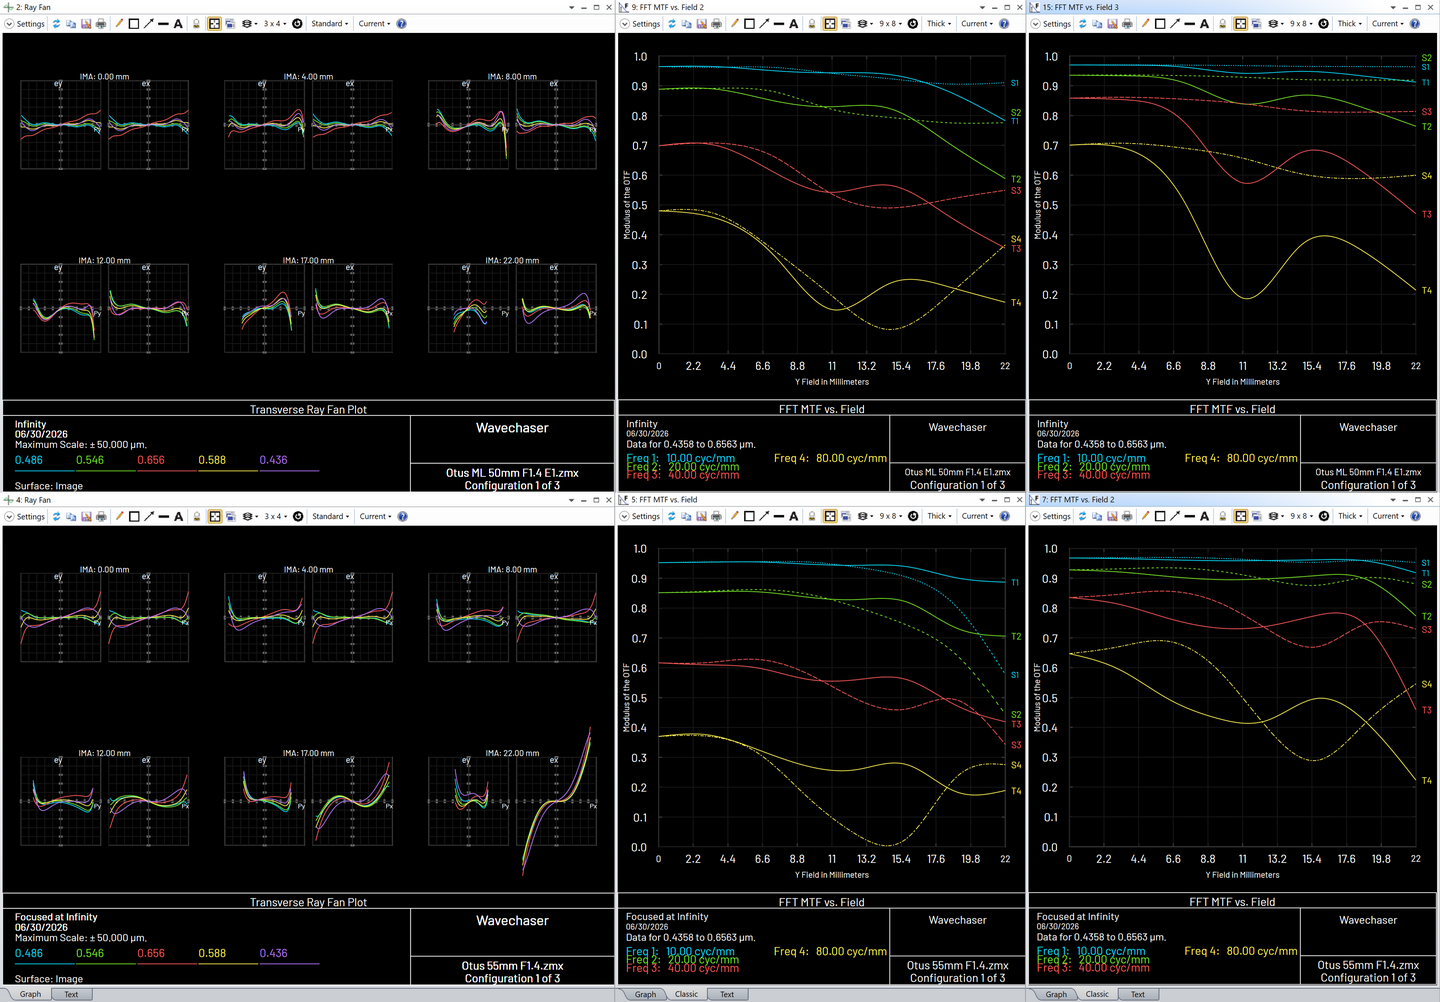Copy window 15 plot using the copy icon
This screenshot has width=1440, height=1002.
(1097, 23)
